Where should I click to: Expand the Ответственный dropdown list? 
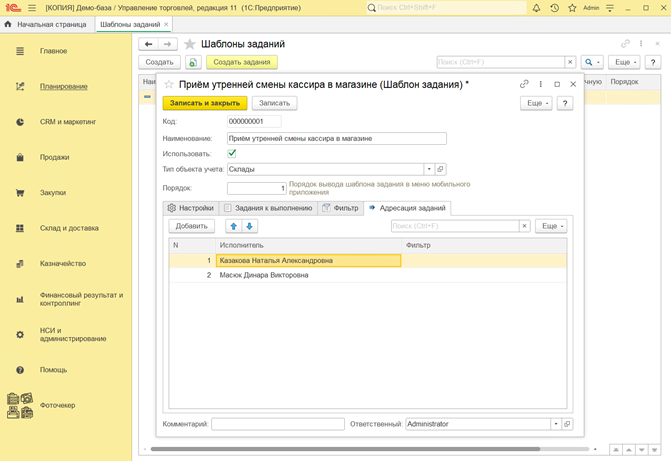click(x=555, y=424)
